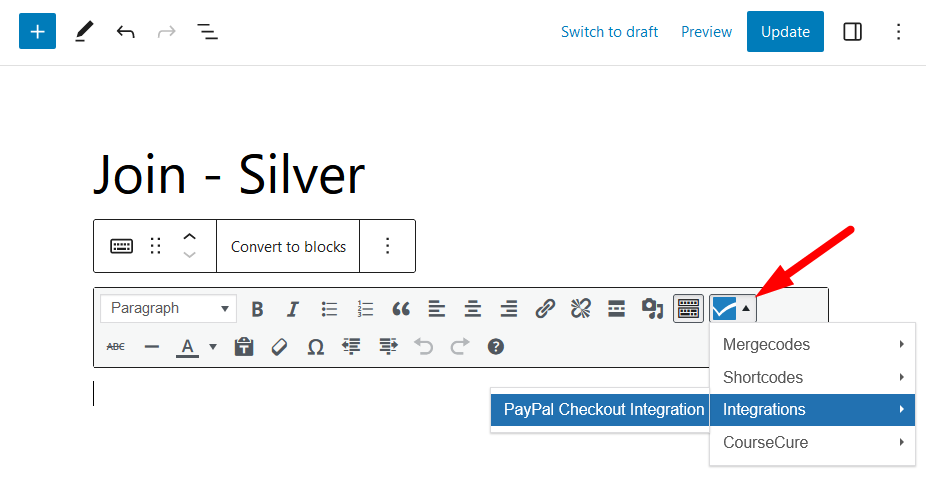Clear formatting with the eraser icon
The image size is (926, 504).
[279, 347]
